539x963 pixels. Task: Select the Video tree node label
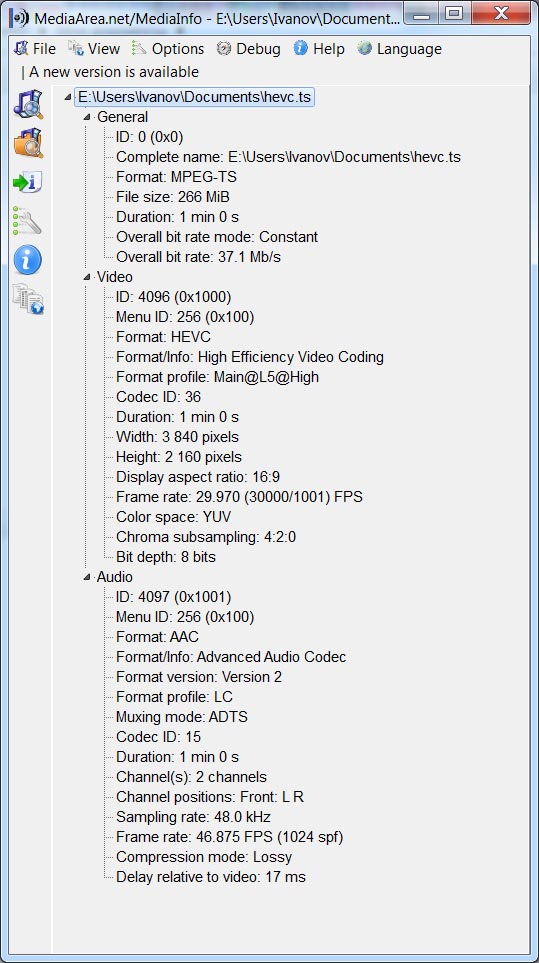coord(114,277)
